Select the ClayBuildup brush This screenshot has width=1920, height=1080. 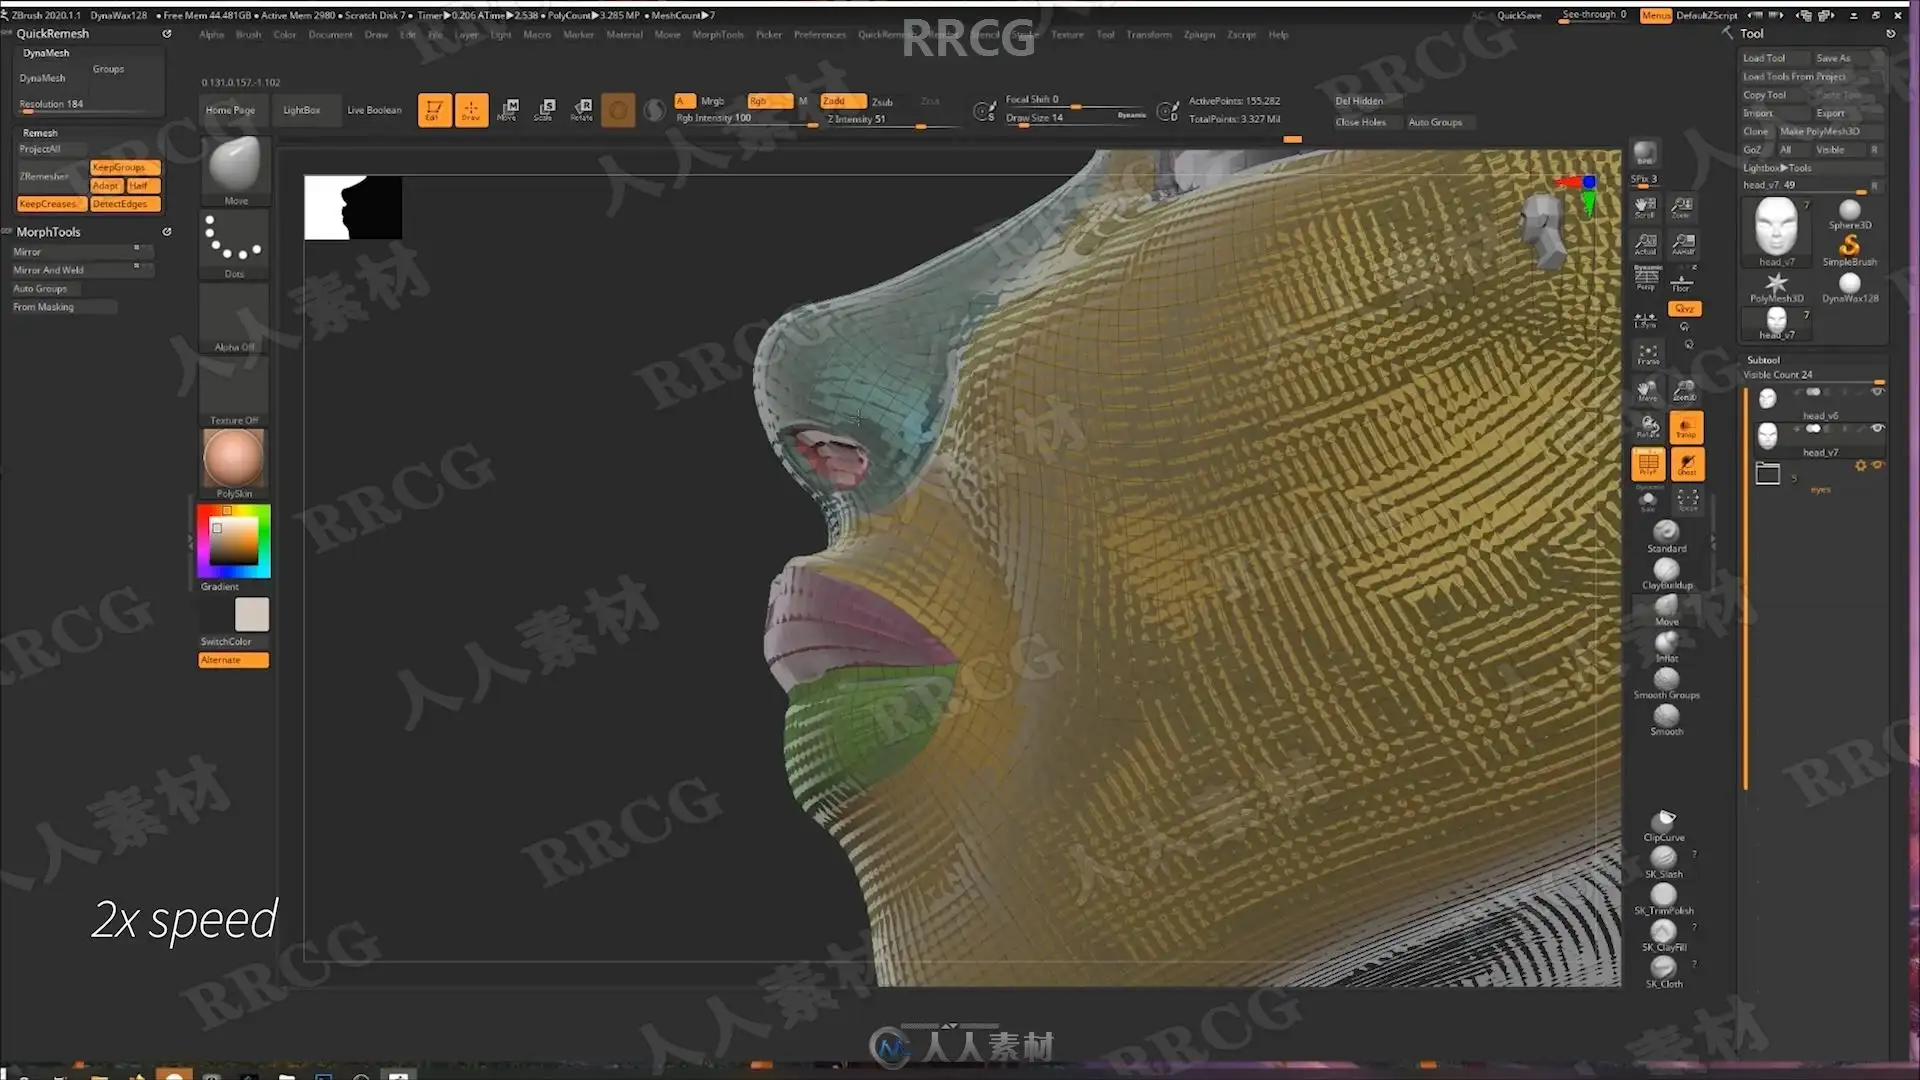point(1666,573)
